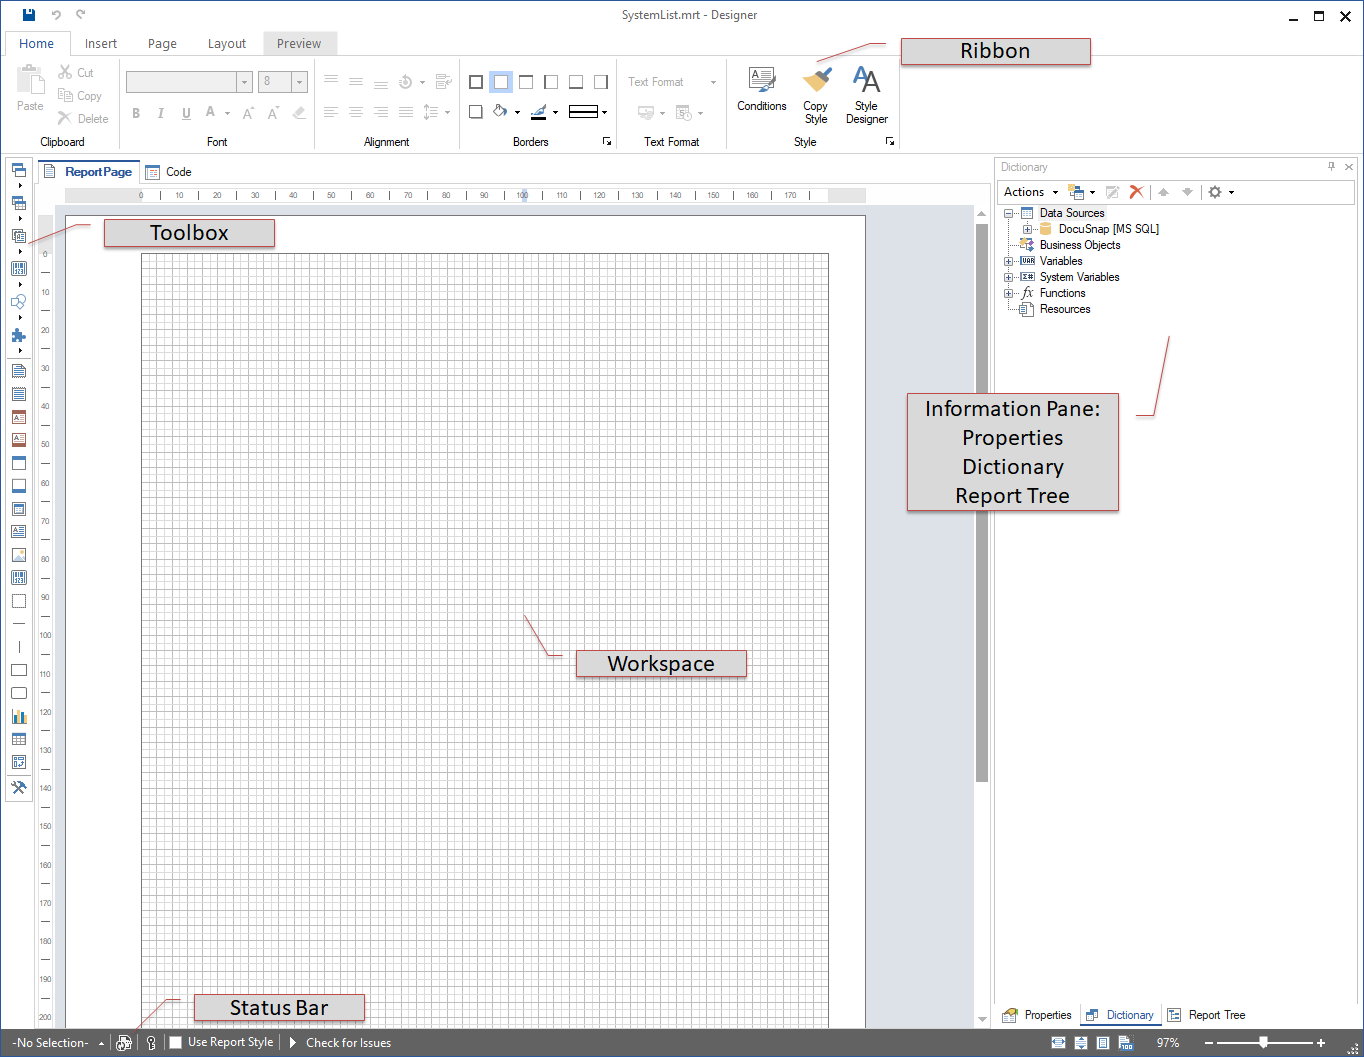Click the zoom to 100% status icon
Screen dimensions: 1364x1057
[x=1126, y=1043]
